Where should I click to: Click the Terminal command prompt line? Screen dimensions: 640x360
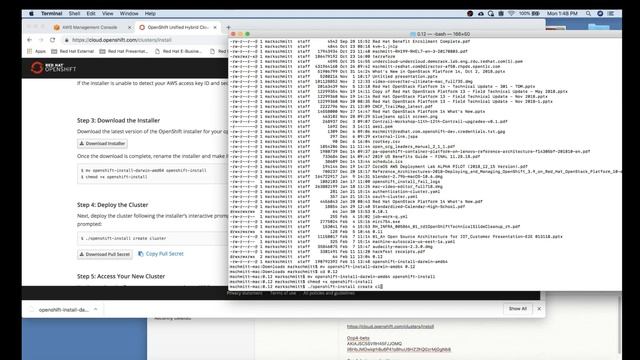coord(306,287)
